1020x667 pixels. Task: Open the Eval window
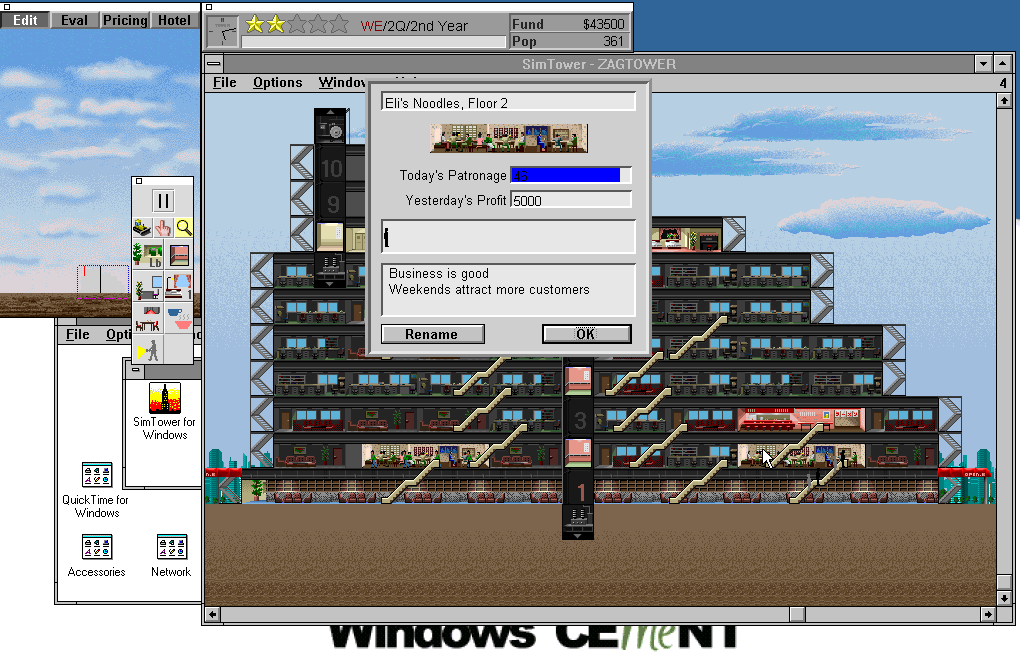coord(74,20)
